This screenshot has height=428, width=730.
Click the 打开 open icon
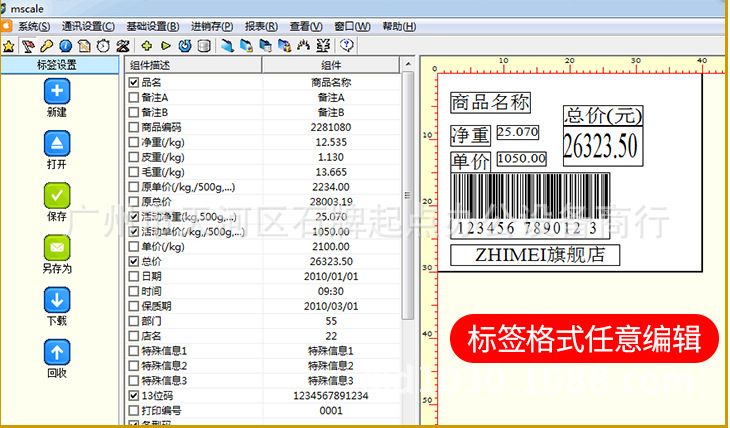coord(57,143)
